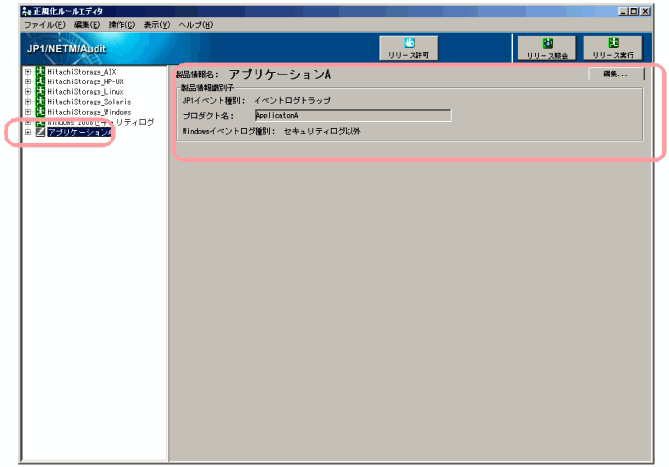Expand the HitachiStorage_AIX tree node

[28, 72]
